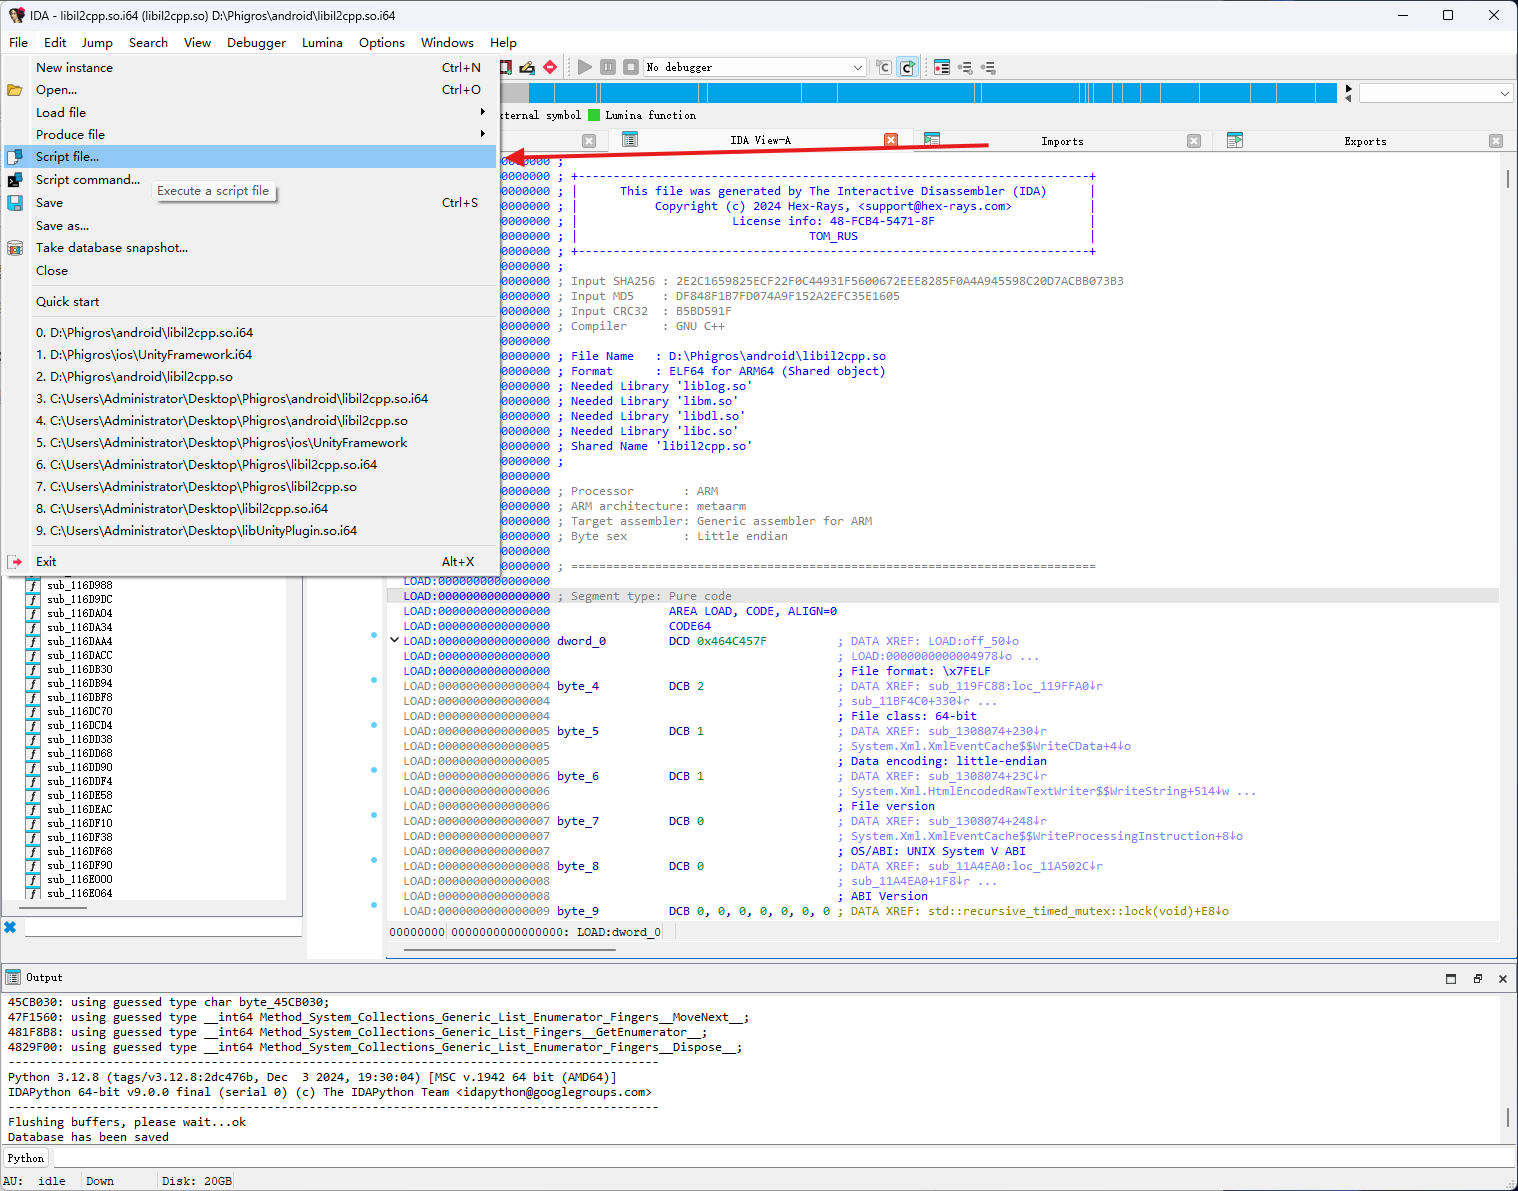Screen dimensions: 1518x1191
Task: Open the Options menu
Action: click(x=382, y=43)
